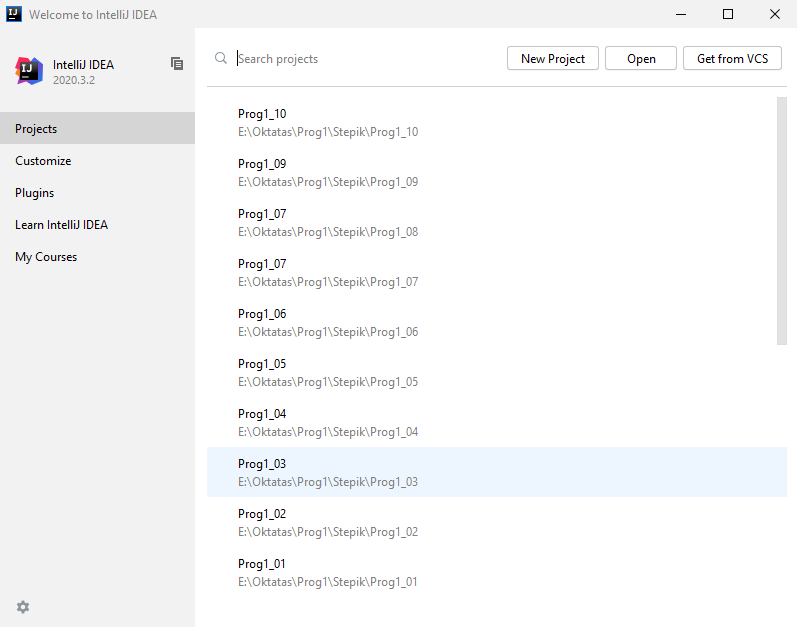Screen dimensions: 797x627
Task: Maximize the Welcome window
Action: coord(727,14)
